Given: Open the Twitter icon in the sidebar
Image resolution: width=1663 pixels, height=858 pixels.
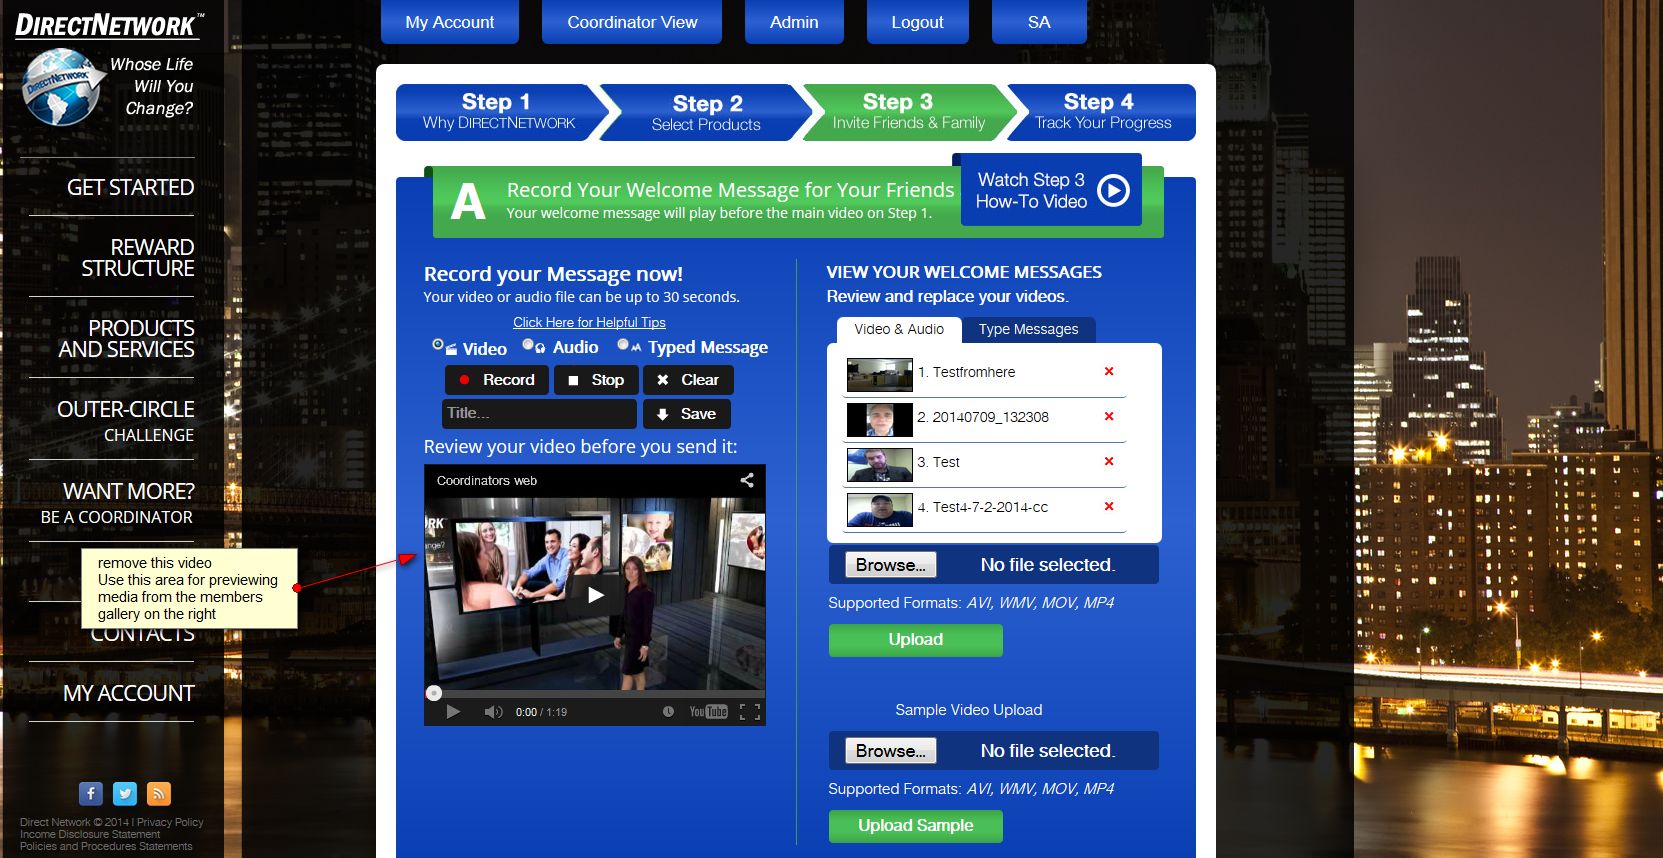Looking at the screenshot, I should pyautogui.click(x=125, y=793).
